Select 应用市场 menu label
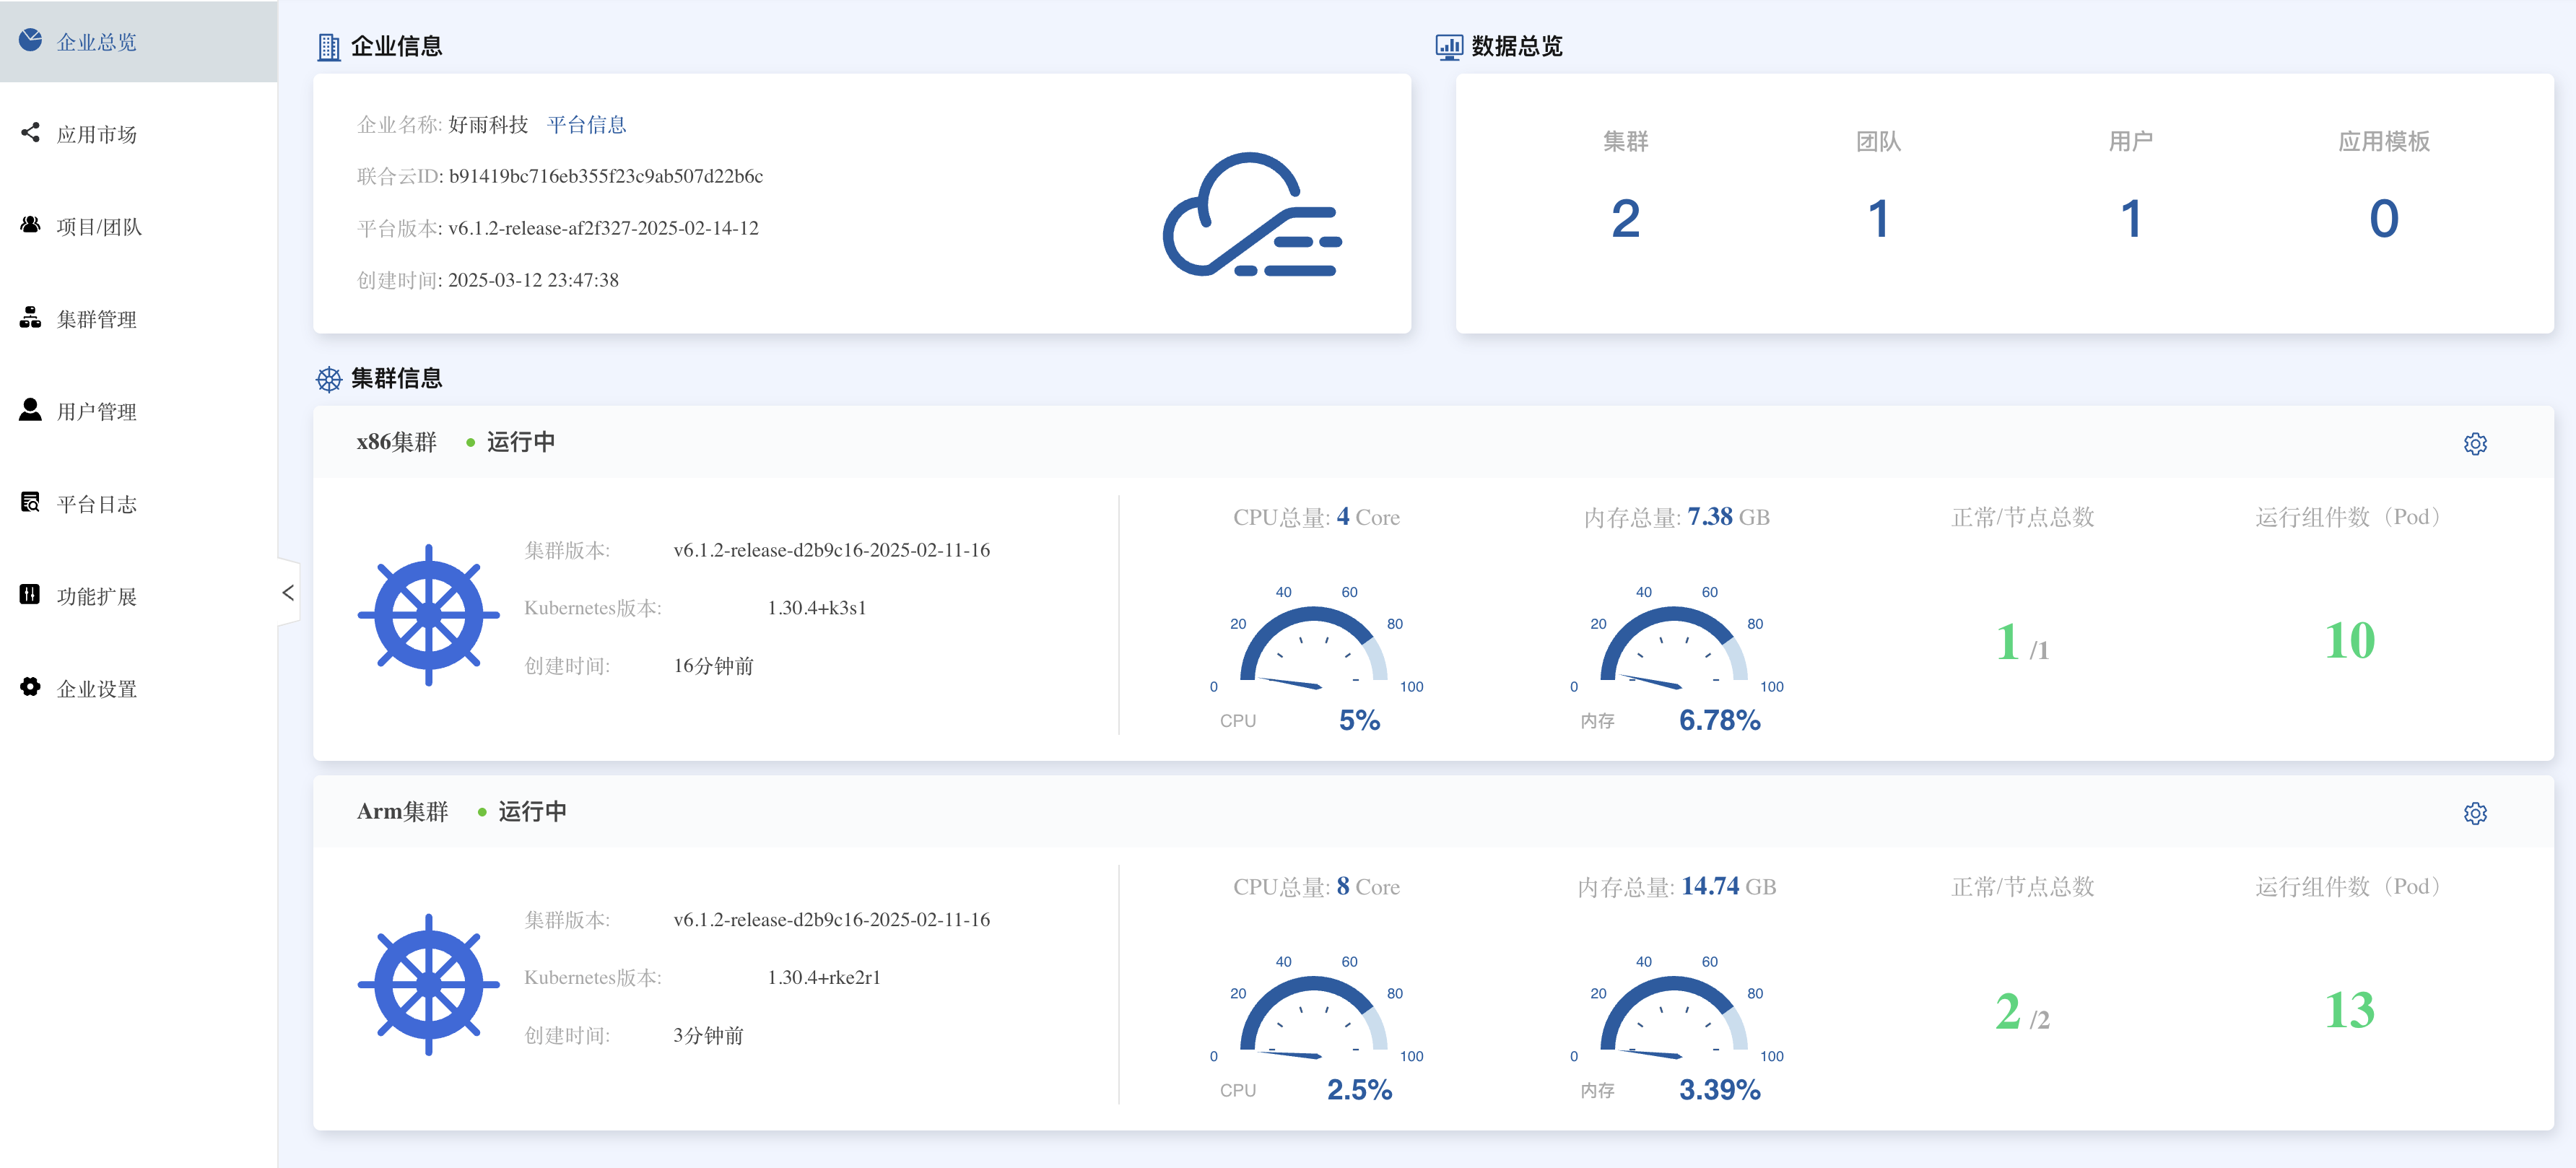The image size is (2576, 1168). (x=97, y=134)
